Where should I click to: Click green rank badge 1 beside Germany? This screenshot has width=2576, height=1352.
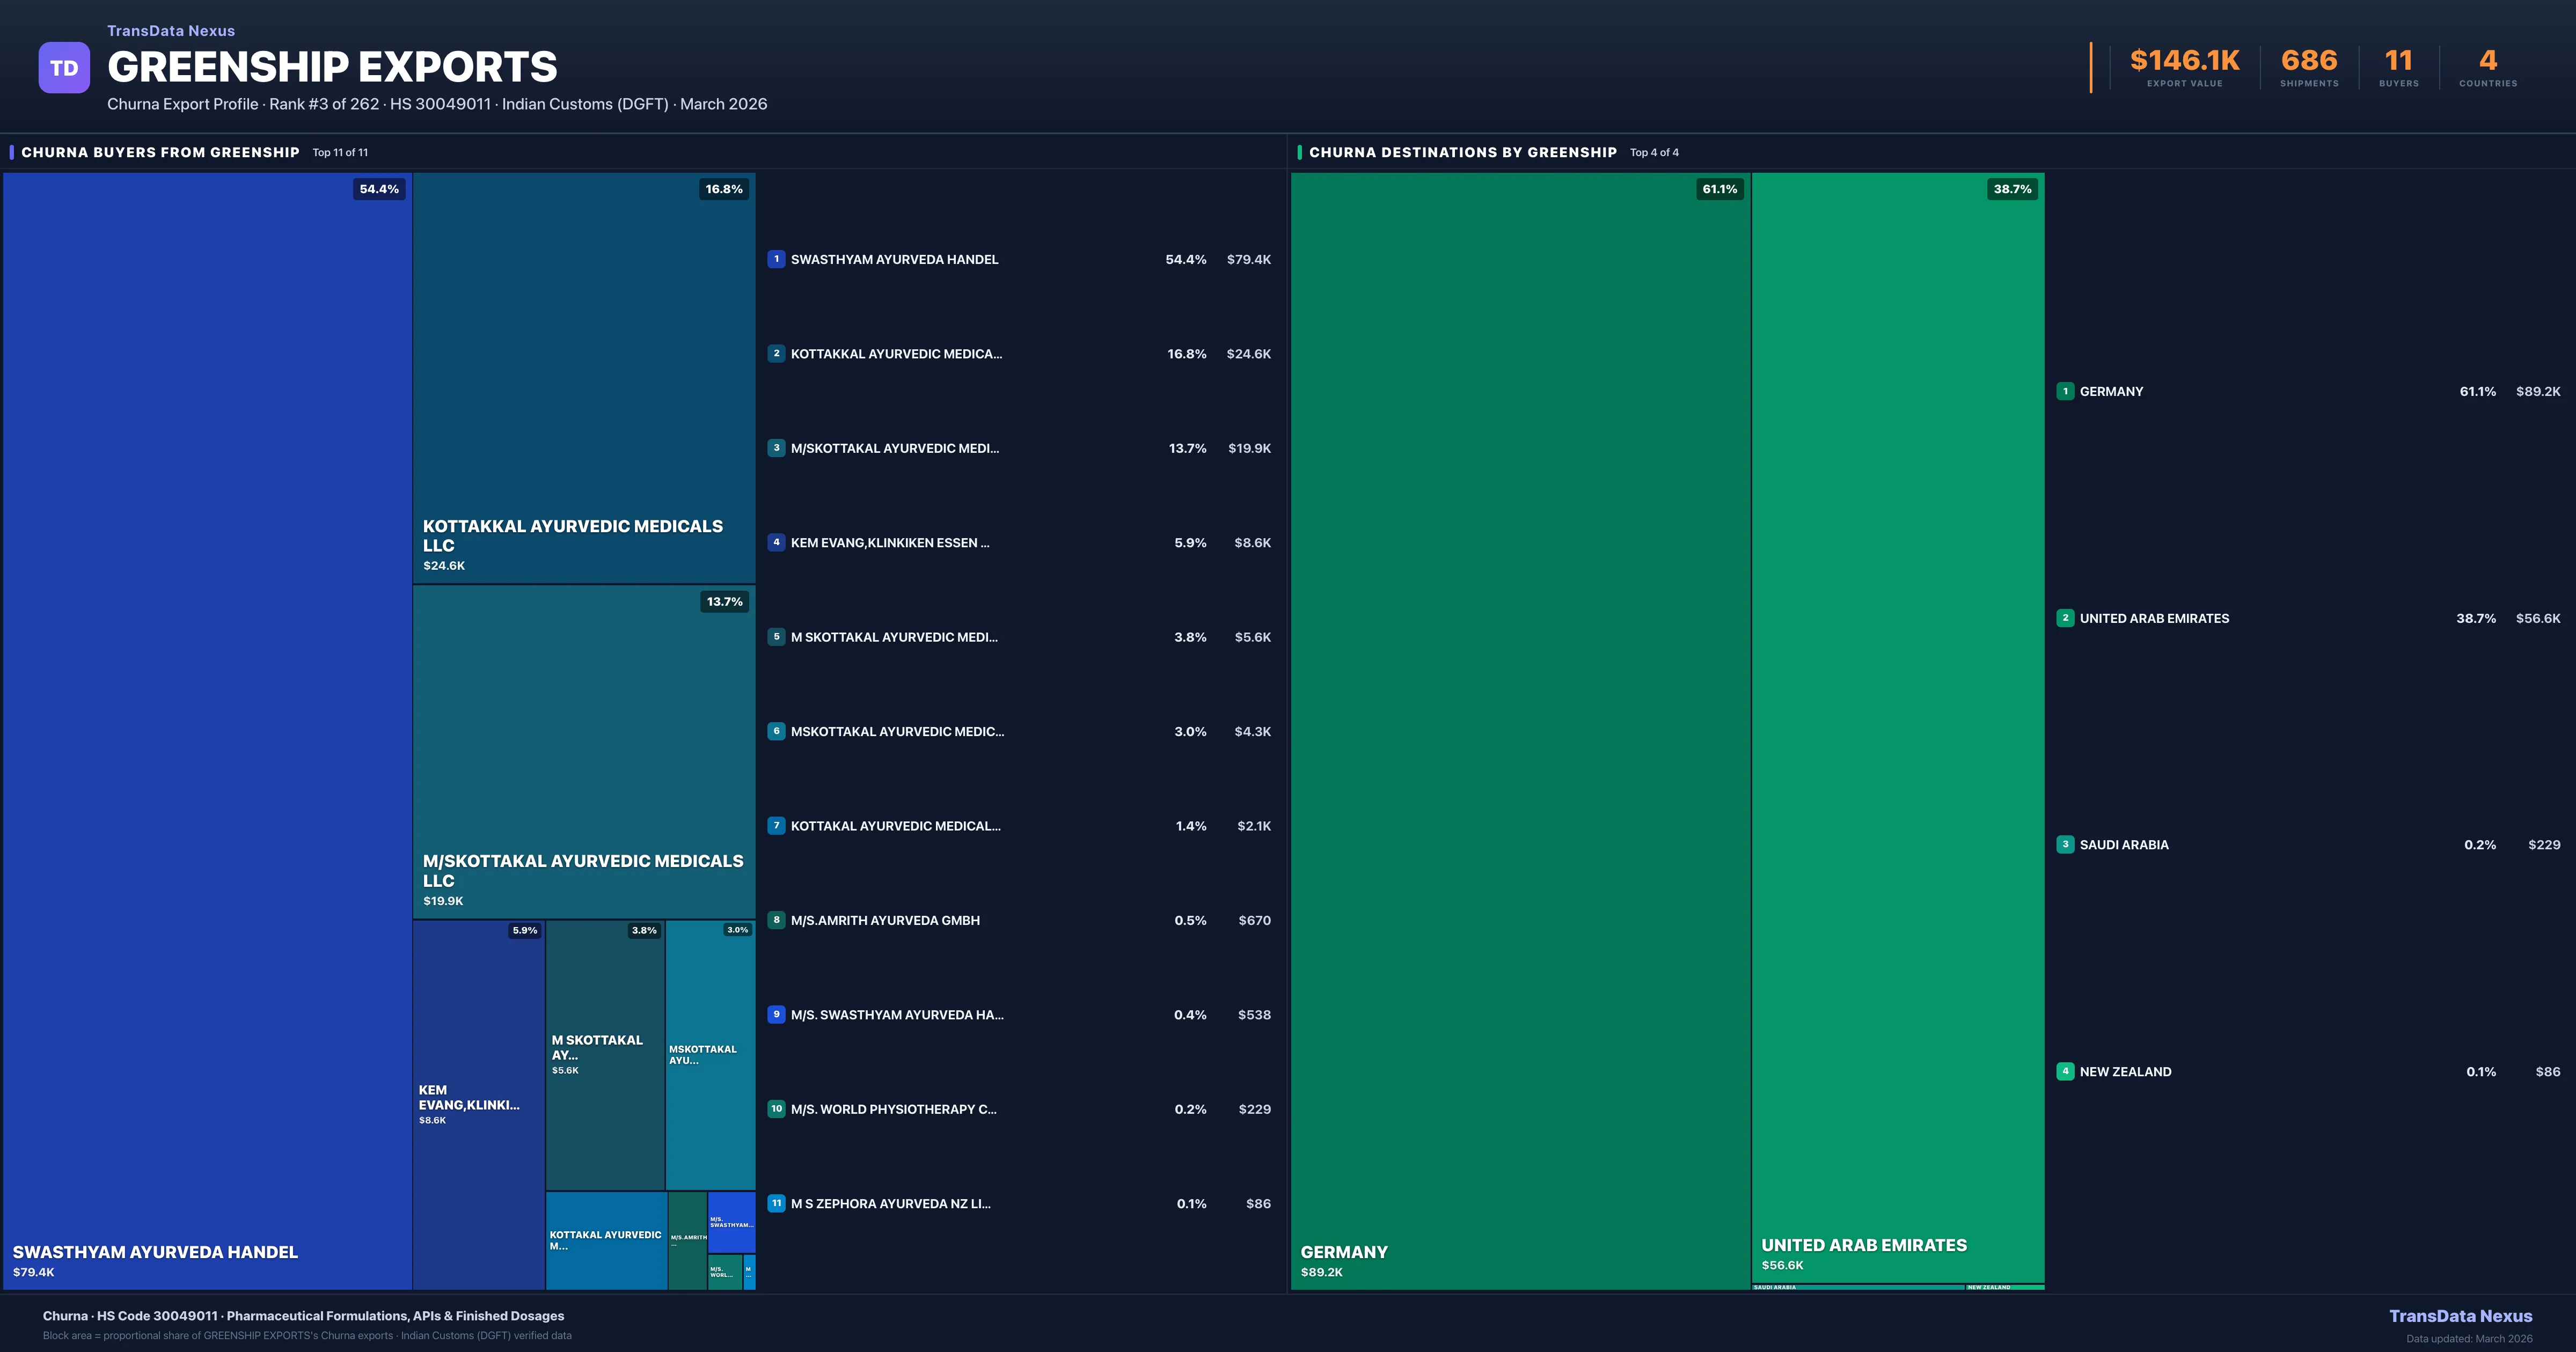click(2065, 391)
